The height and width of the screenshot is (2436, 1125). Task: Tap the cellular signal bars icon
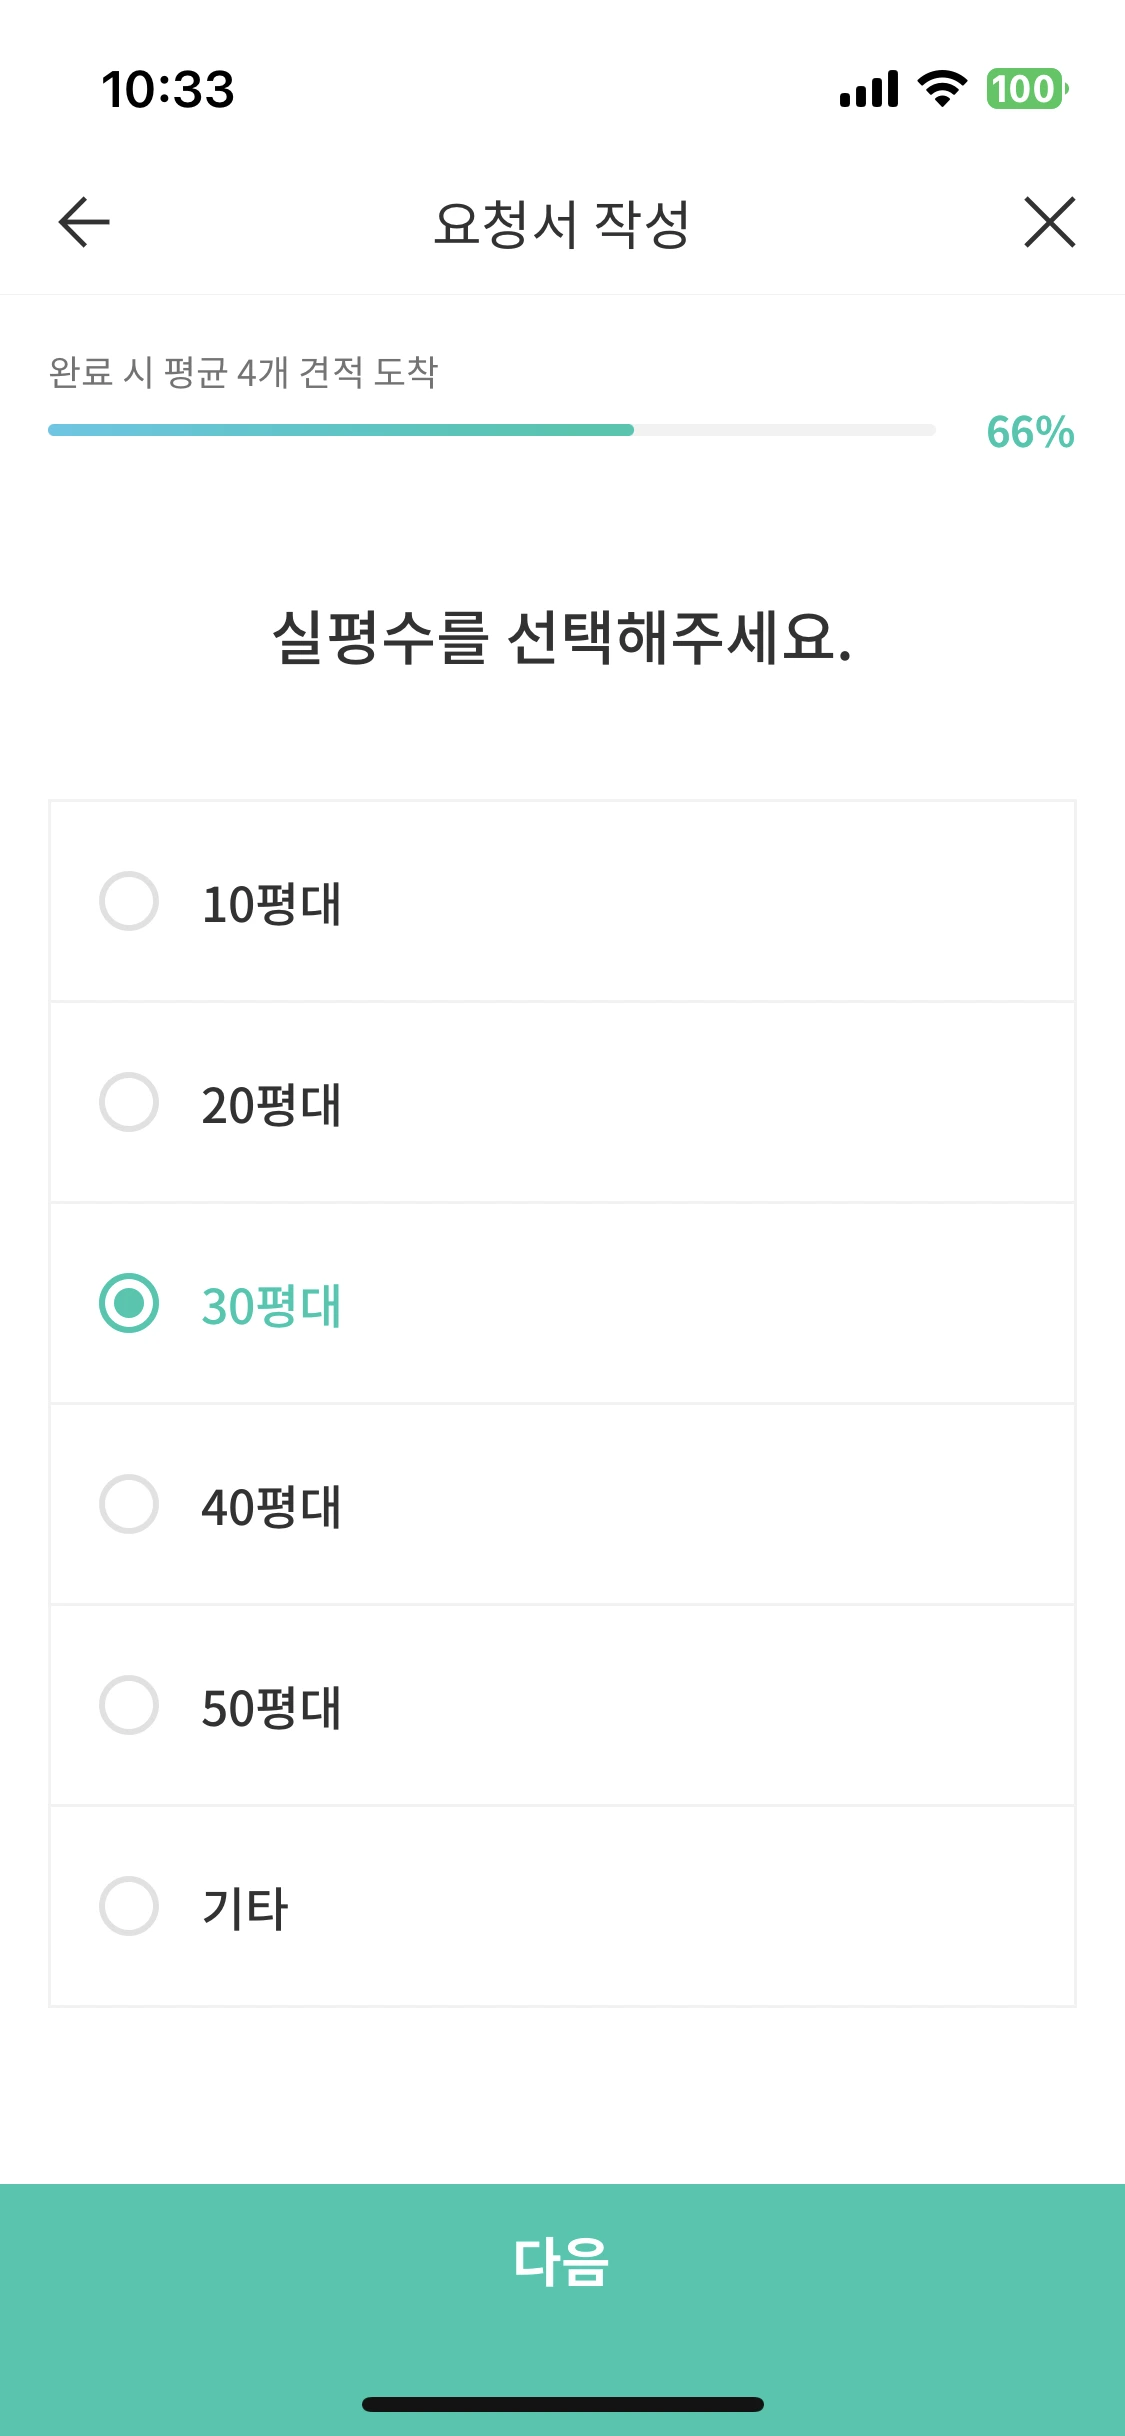869,89
